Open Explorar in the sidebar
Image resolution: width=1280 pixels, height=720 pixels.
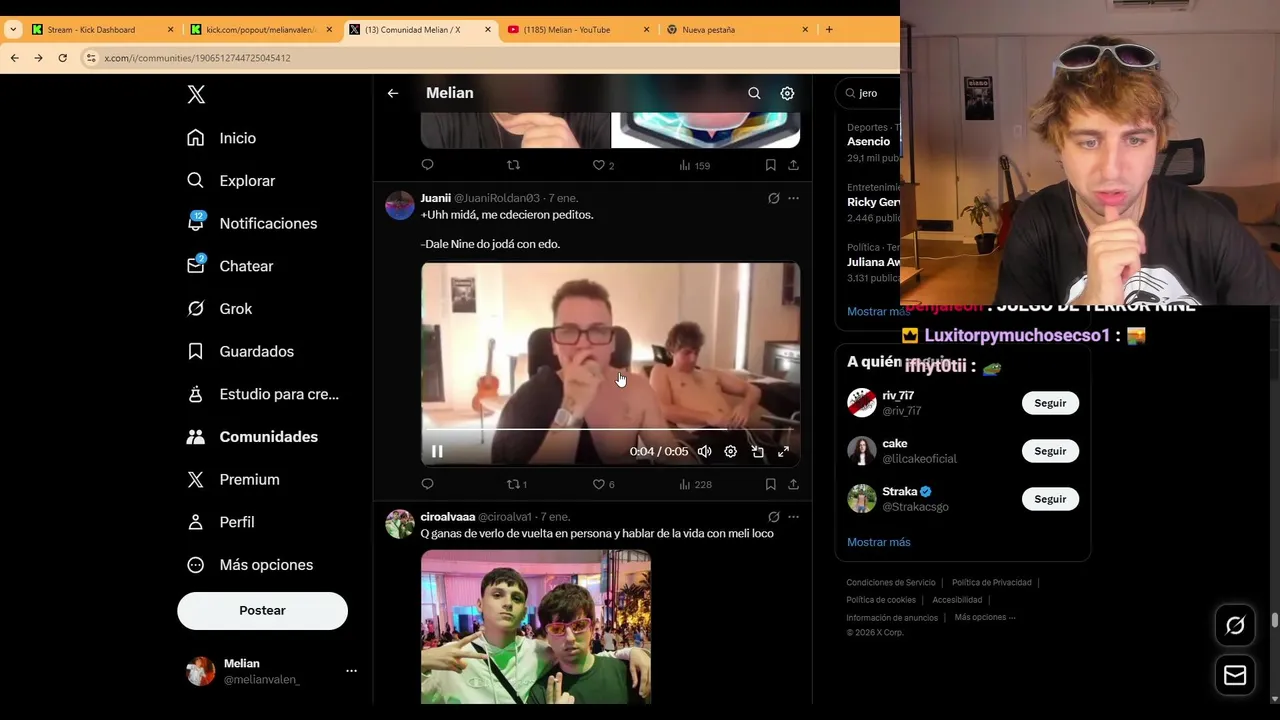[x=231, y=181]
